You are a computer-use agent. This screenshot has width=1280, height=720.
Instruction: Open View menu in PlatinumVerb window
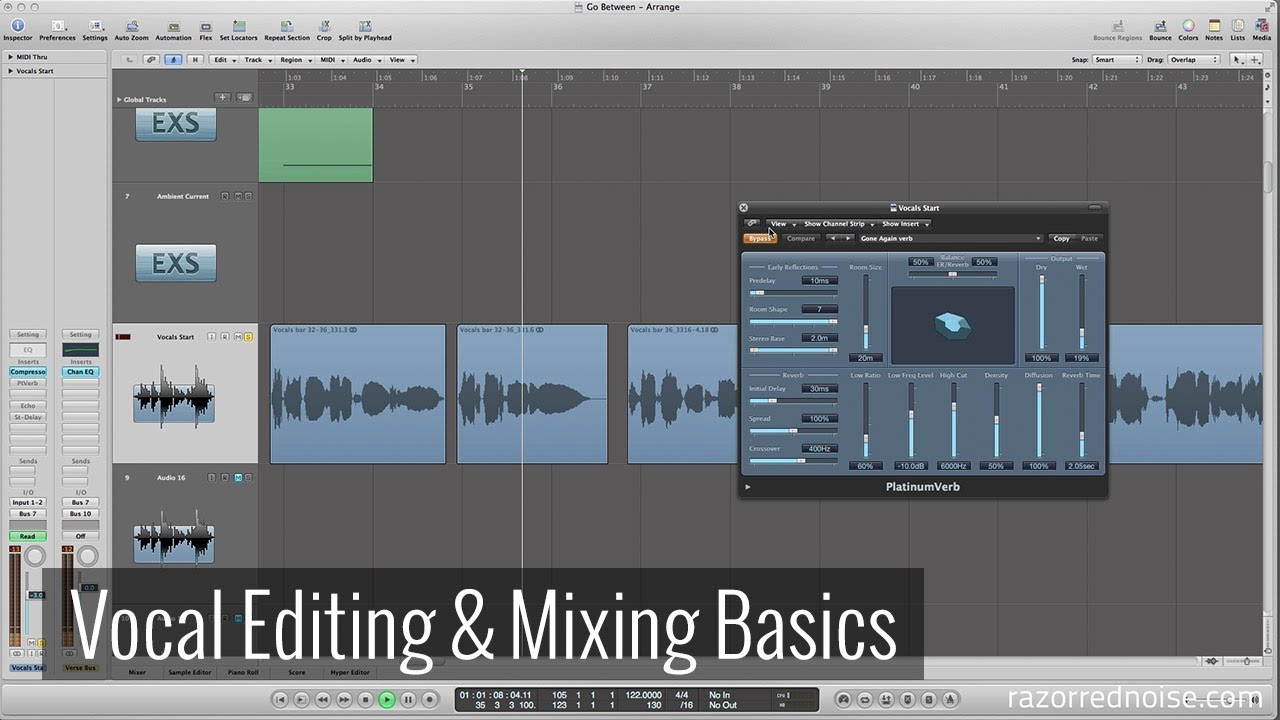pyautogui.click(x=781, y=224)
